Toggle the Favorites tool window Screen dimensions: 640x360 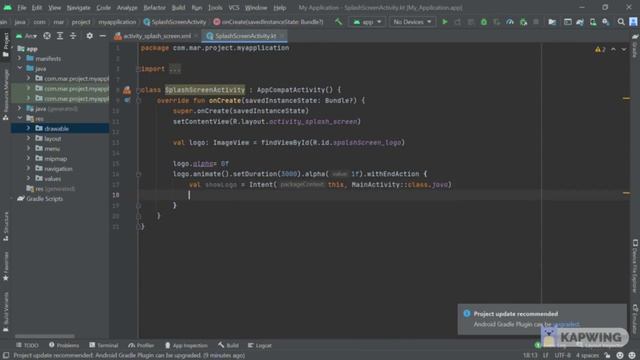pos(6,266)
